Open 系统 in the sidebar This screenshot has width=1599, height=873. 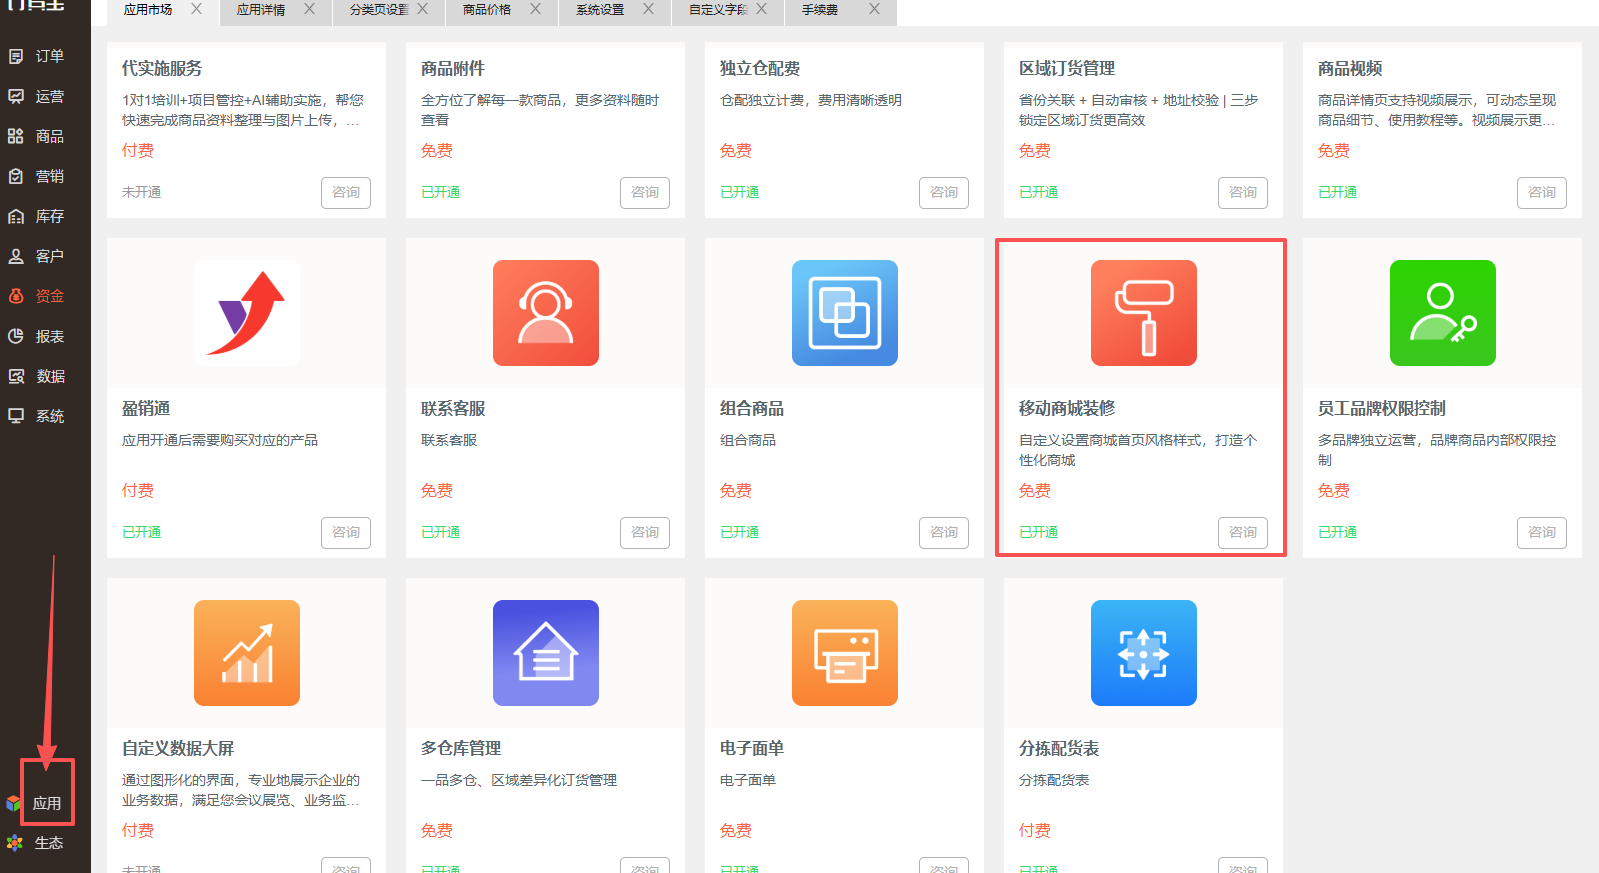[37, 416]
